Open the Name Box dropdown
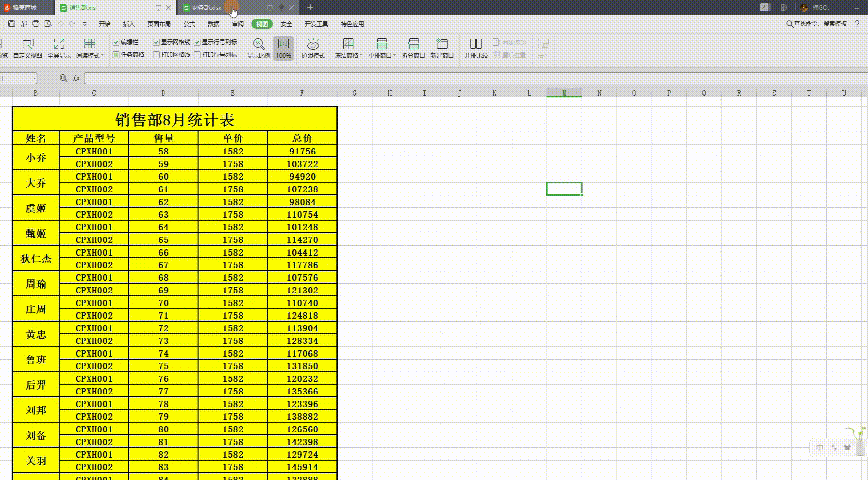Image resolution: width=868 pixels, height=480 pixels. (35, 78)
